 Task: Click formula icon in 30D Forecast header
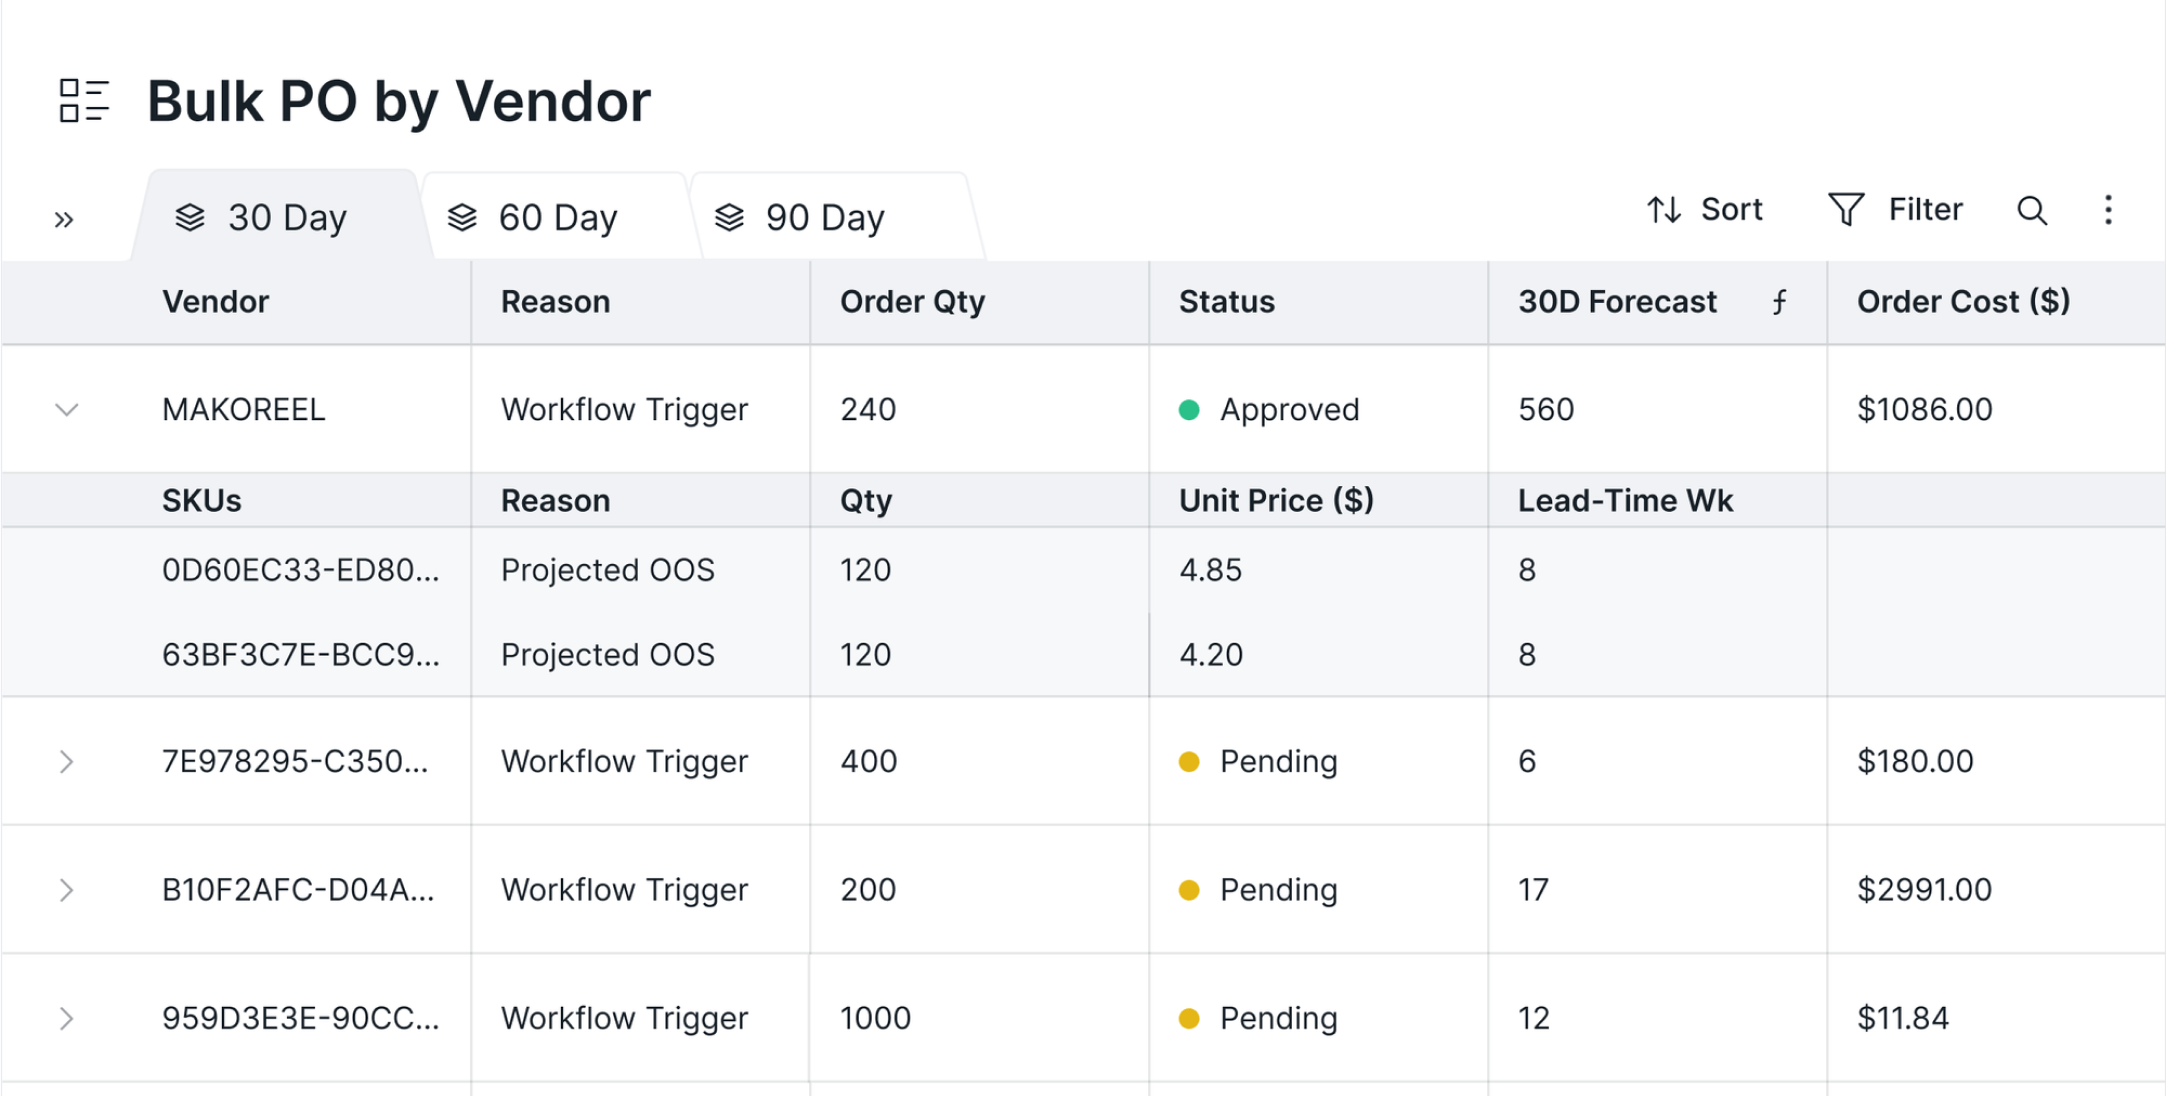point(1780,302)
